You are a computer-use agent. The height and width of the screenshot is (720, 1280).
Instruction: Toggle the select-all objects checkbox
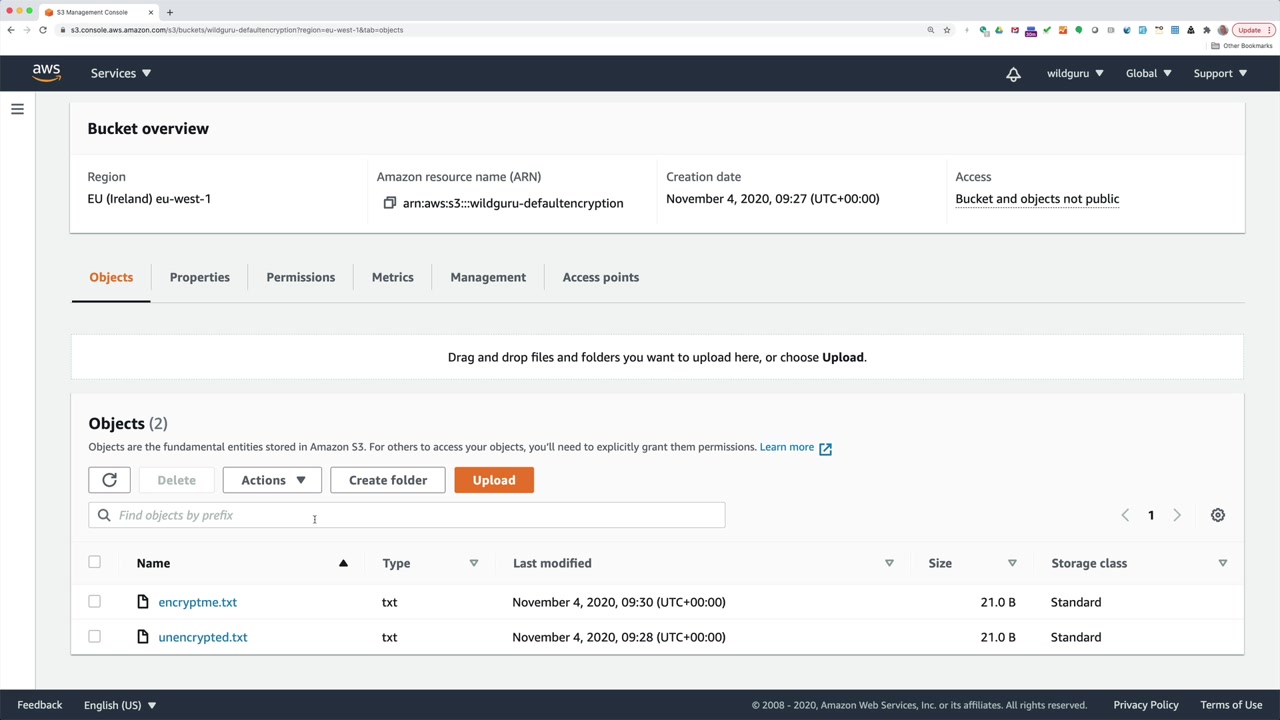click(x=94, y=562)
